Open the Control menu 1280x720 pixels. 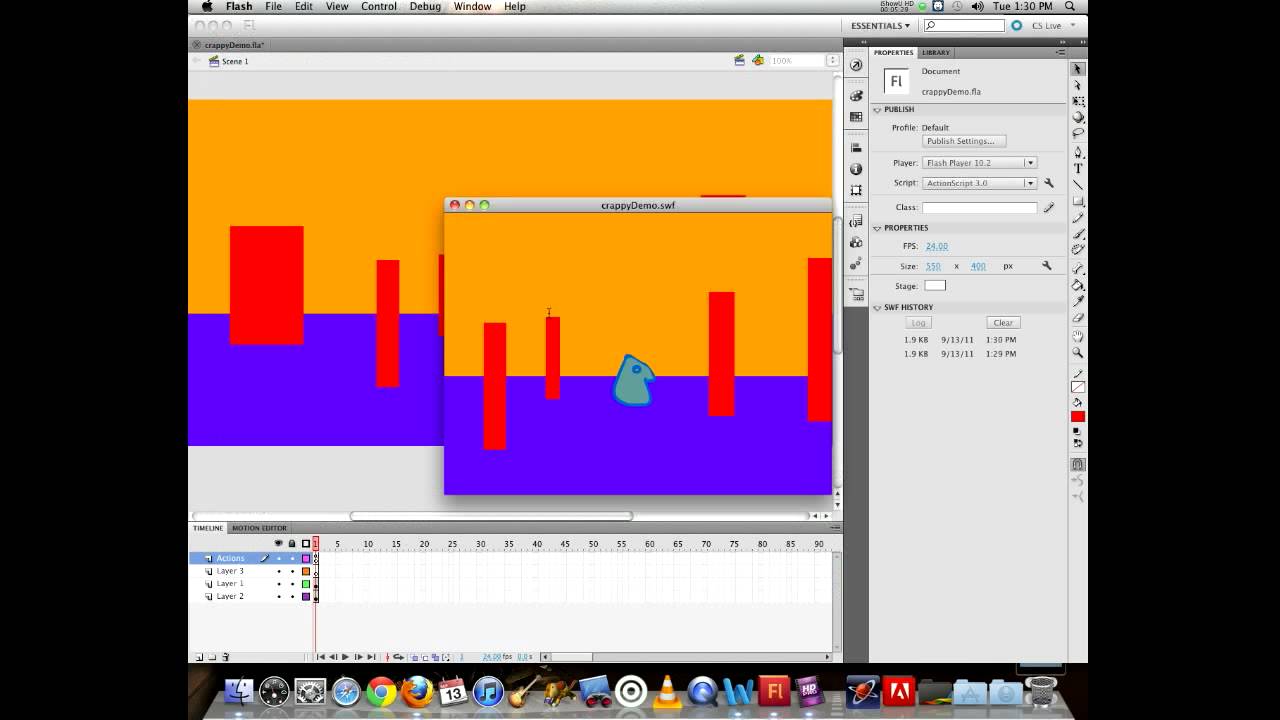pos(379,6)
